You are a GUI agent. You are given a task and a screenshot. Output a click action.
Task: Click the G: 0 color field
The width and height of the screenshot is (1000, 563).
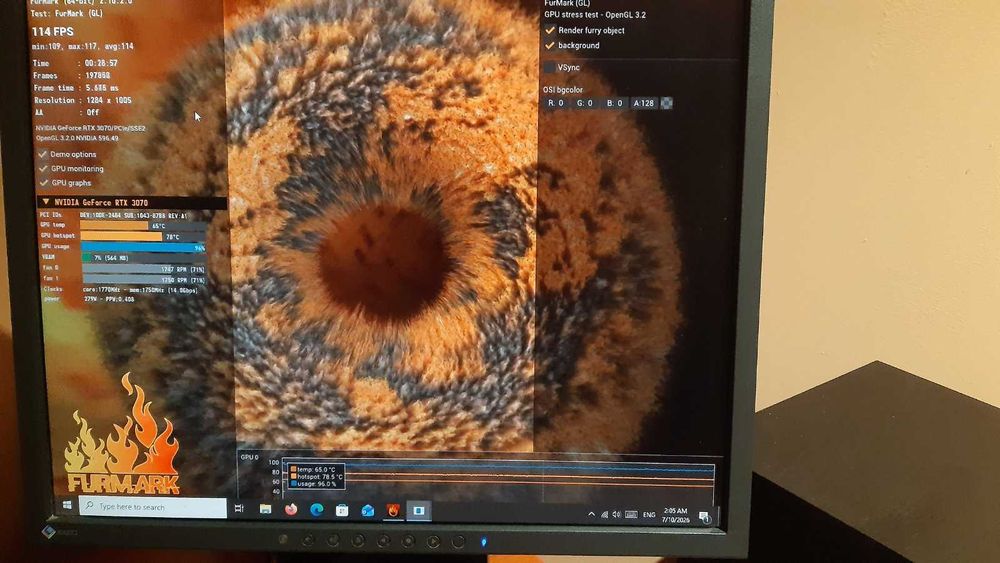tap(585, 103)
